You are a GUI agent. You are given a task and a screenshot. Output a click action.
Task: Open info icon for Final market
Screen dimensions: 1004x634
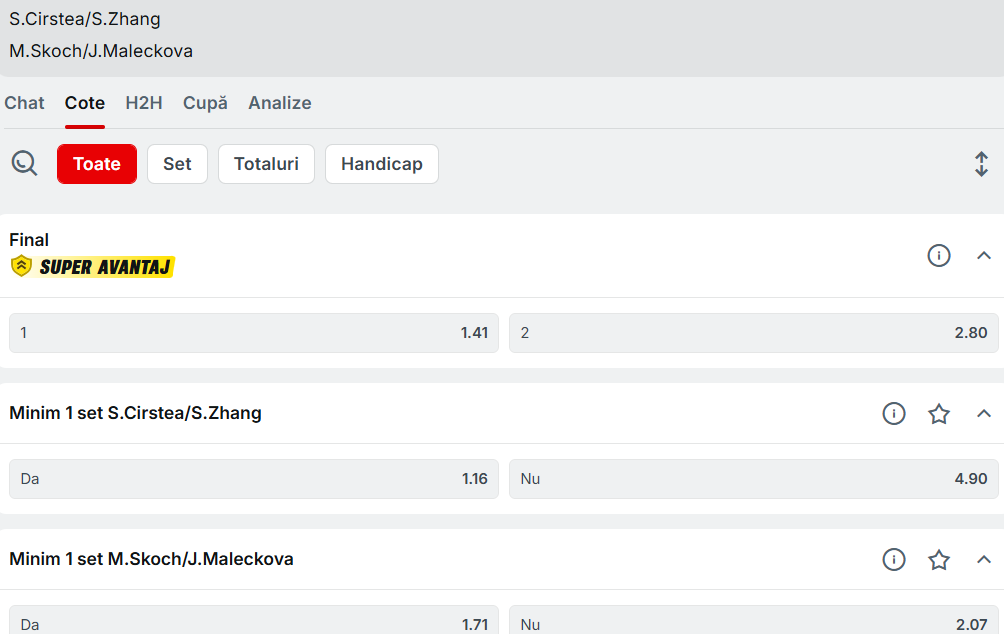pyautogui.click(x=938, y=255)
